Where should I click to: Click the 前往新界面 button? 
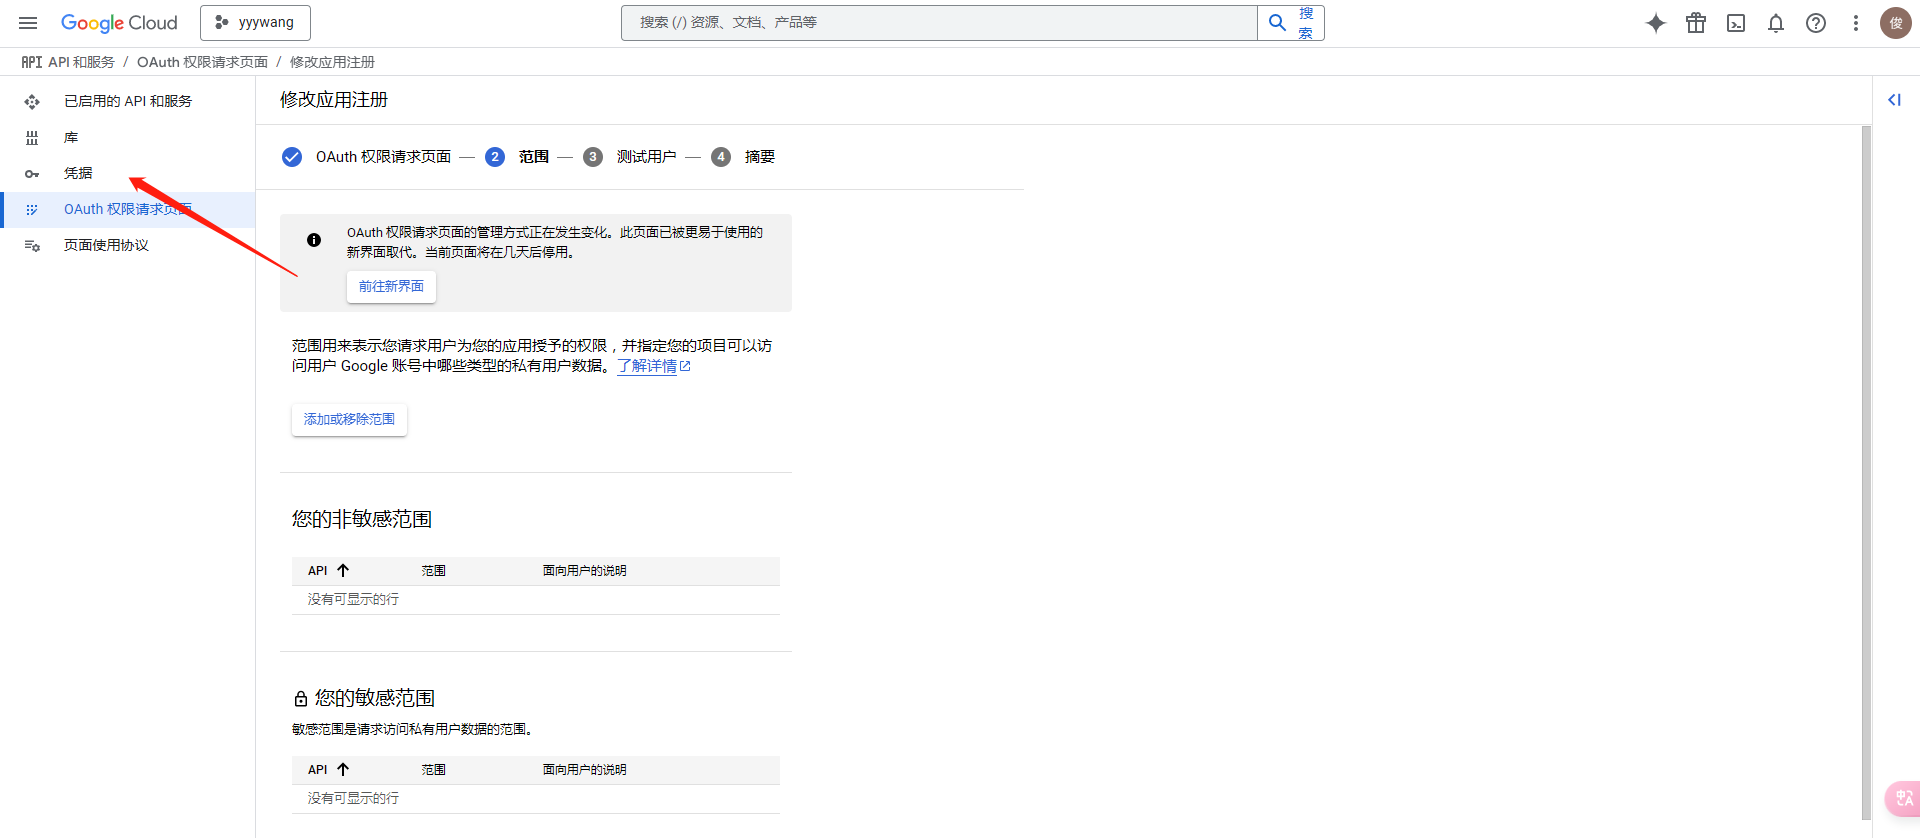coord(391,287)
